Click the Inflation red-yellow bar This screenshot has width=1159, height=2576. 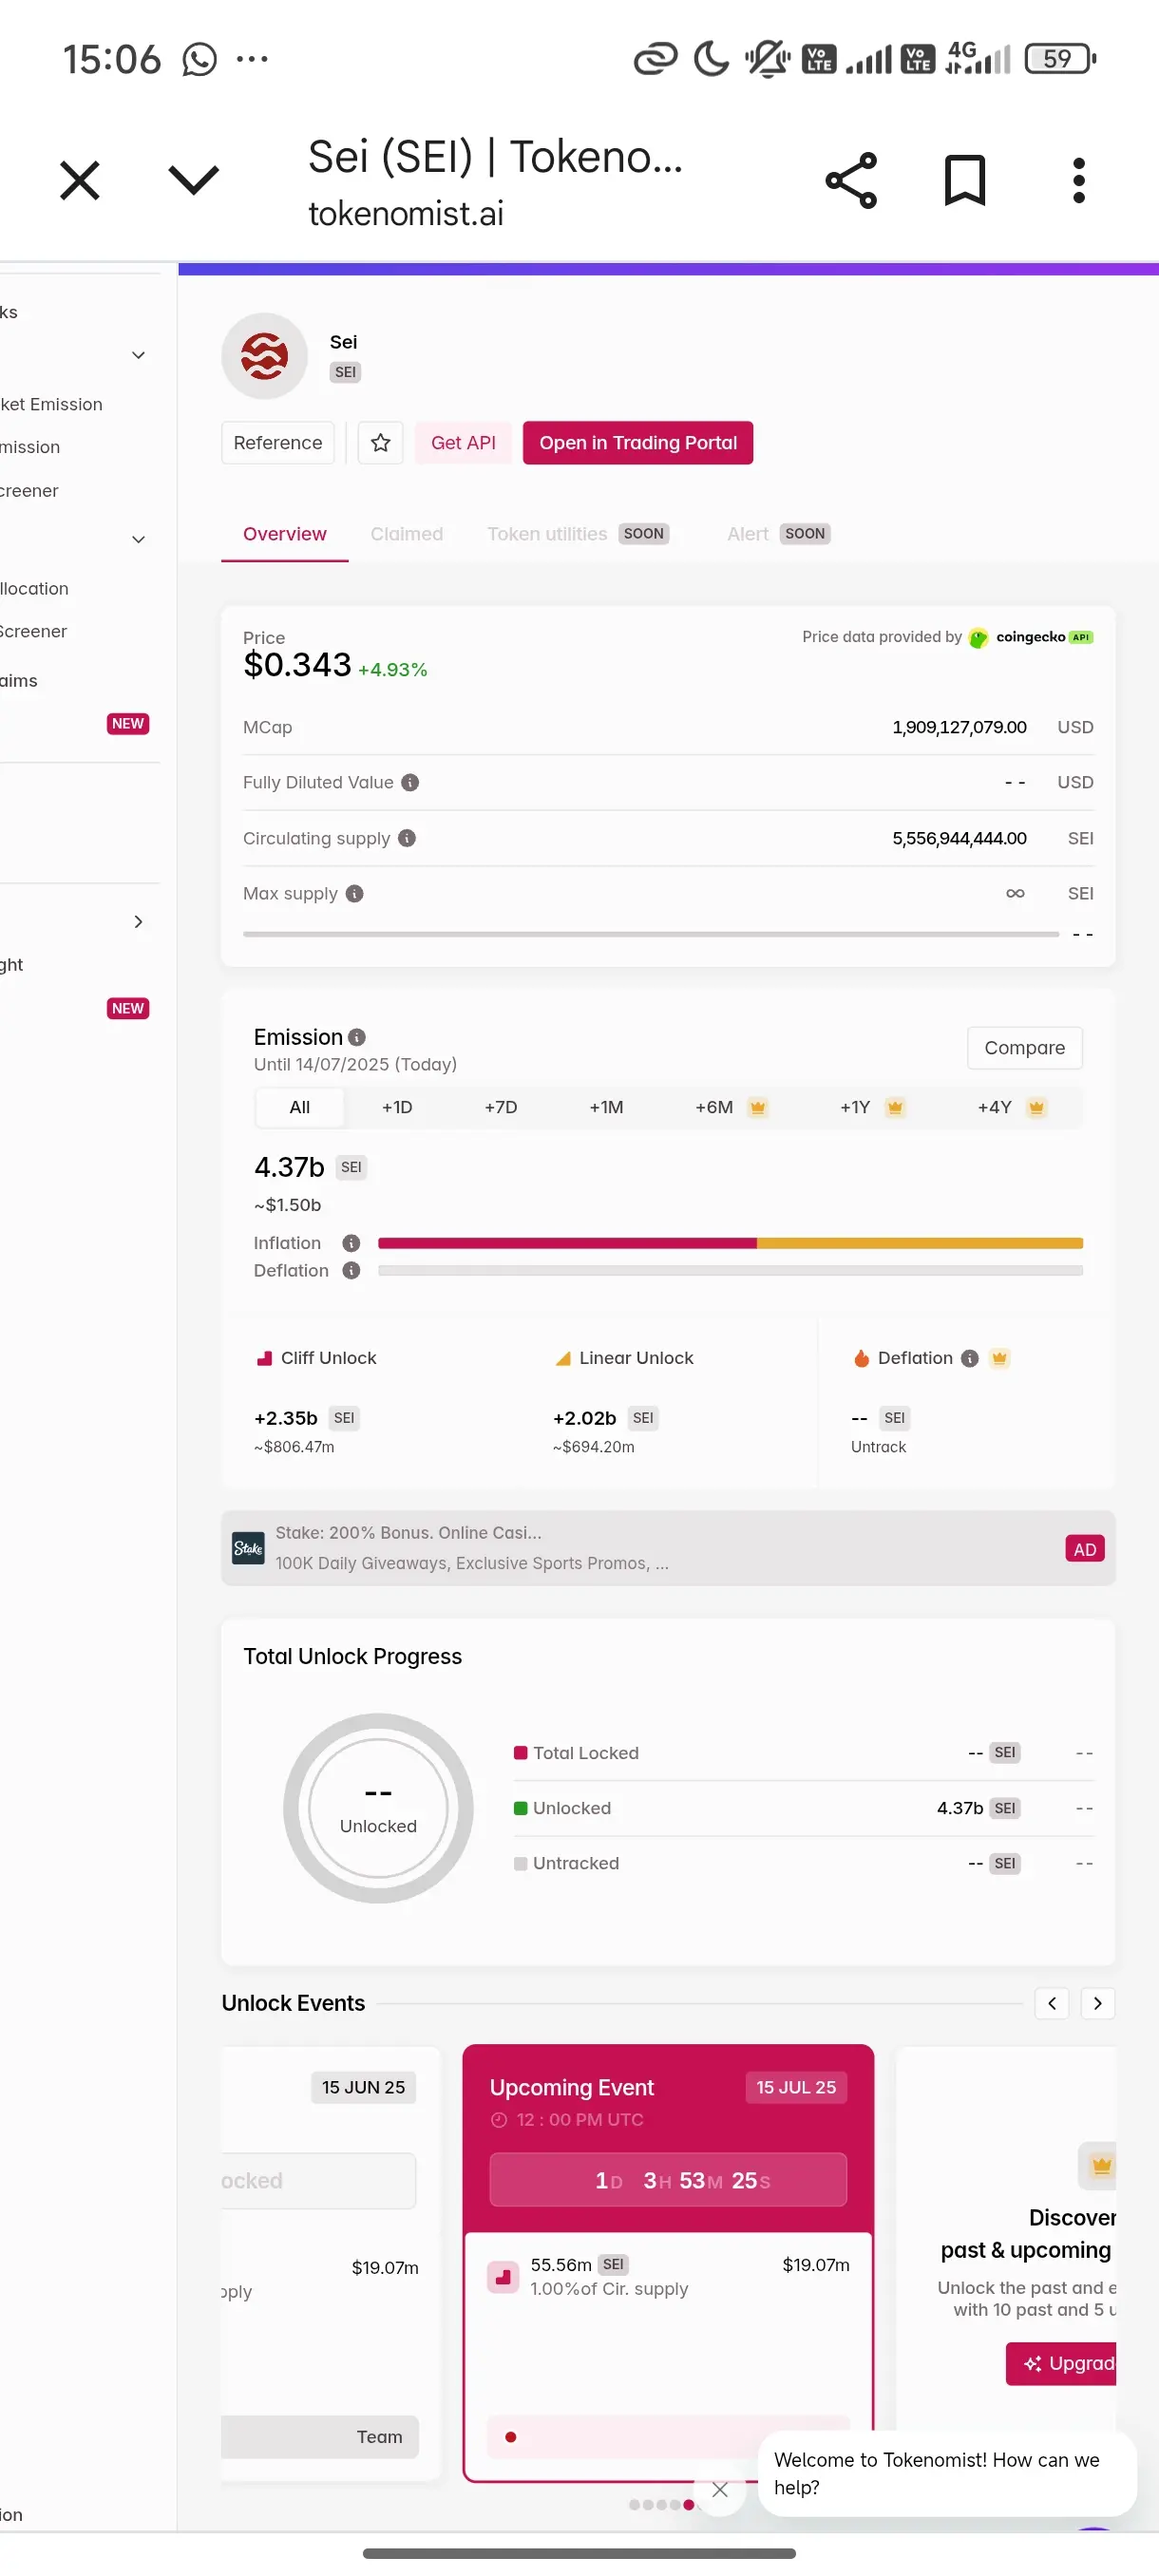pos(730,1244)
